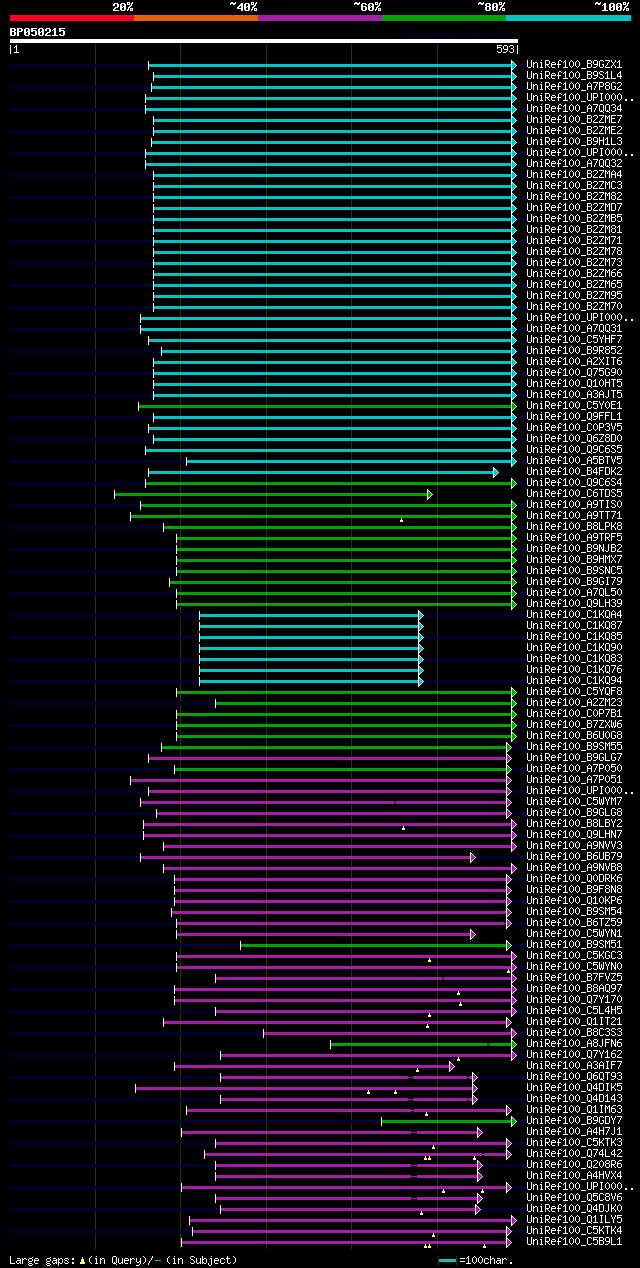Click the label UniRef100_Q7Y170
Image resolution: width=640 pixels, height=1268 pixels.
pyautogui.click(x=575, y=1000)
